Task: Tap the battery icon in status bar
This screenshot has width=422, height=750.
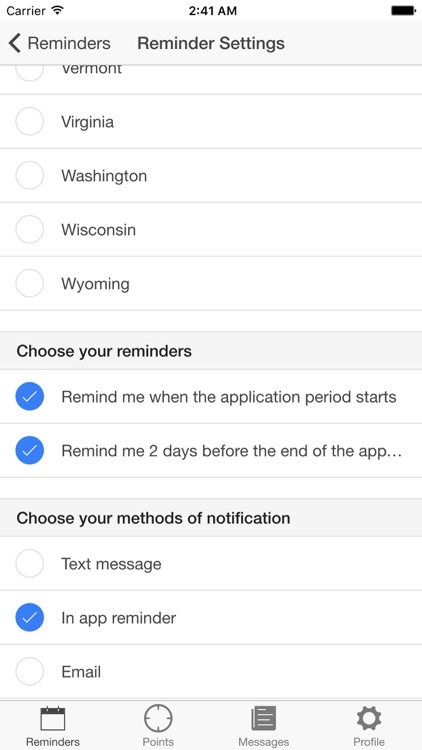Action: (403, 11)
